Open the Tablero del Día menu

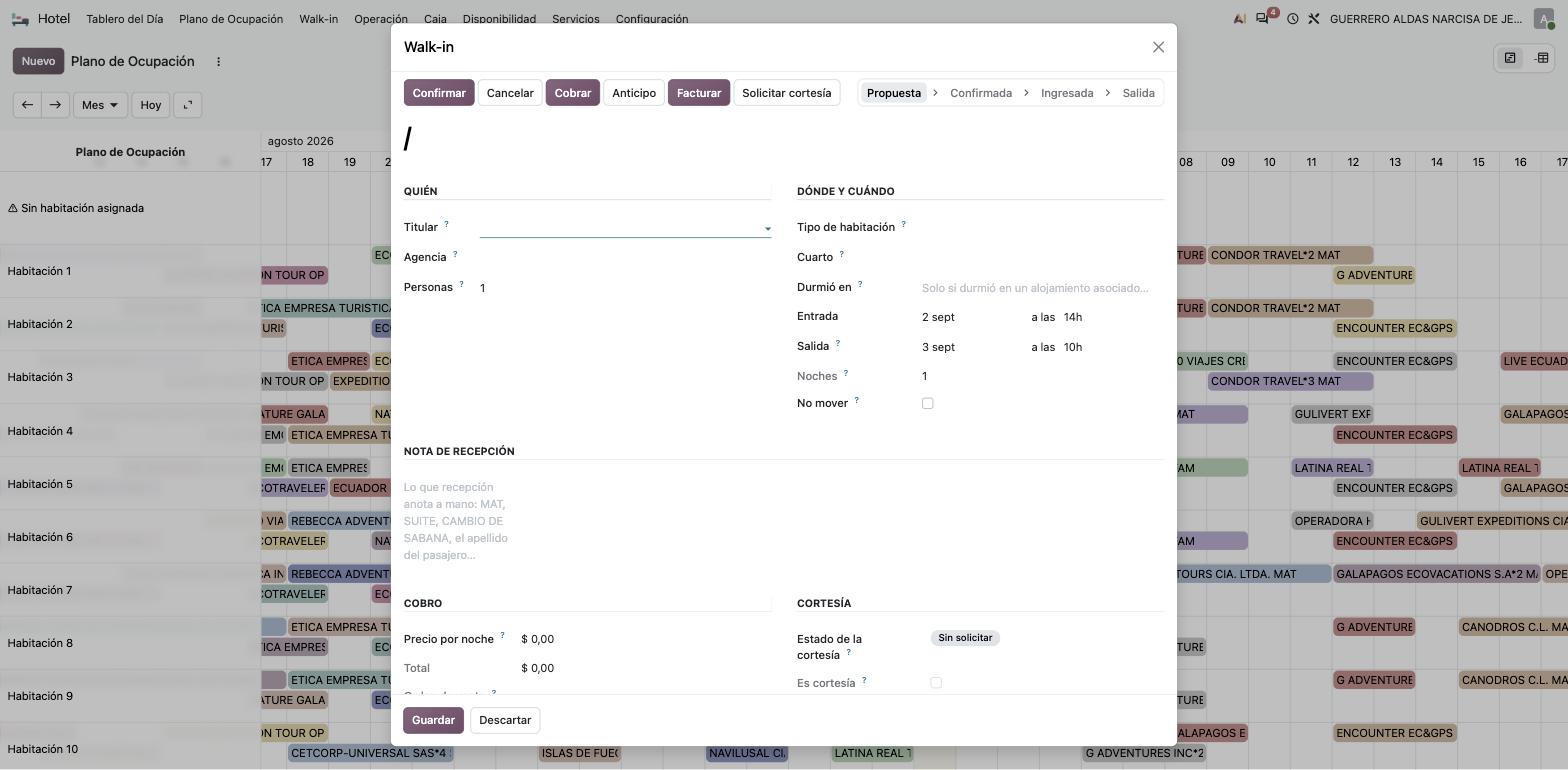pos(125,19)
